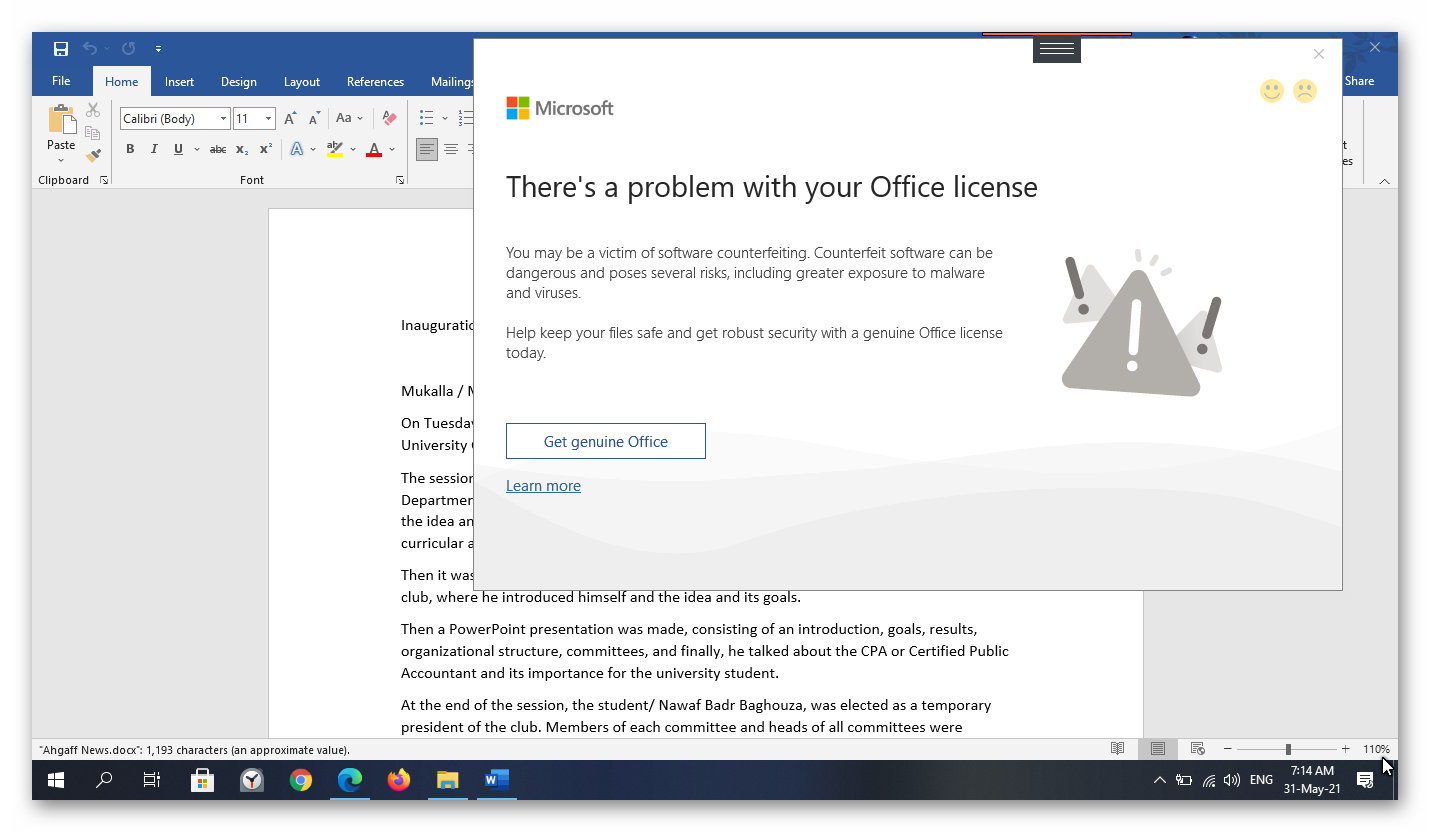Zoom in with plus button

click(1345, 749)
